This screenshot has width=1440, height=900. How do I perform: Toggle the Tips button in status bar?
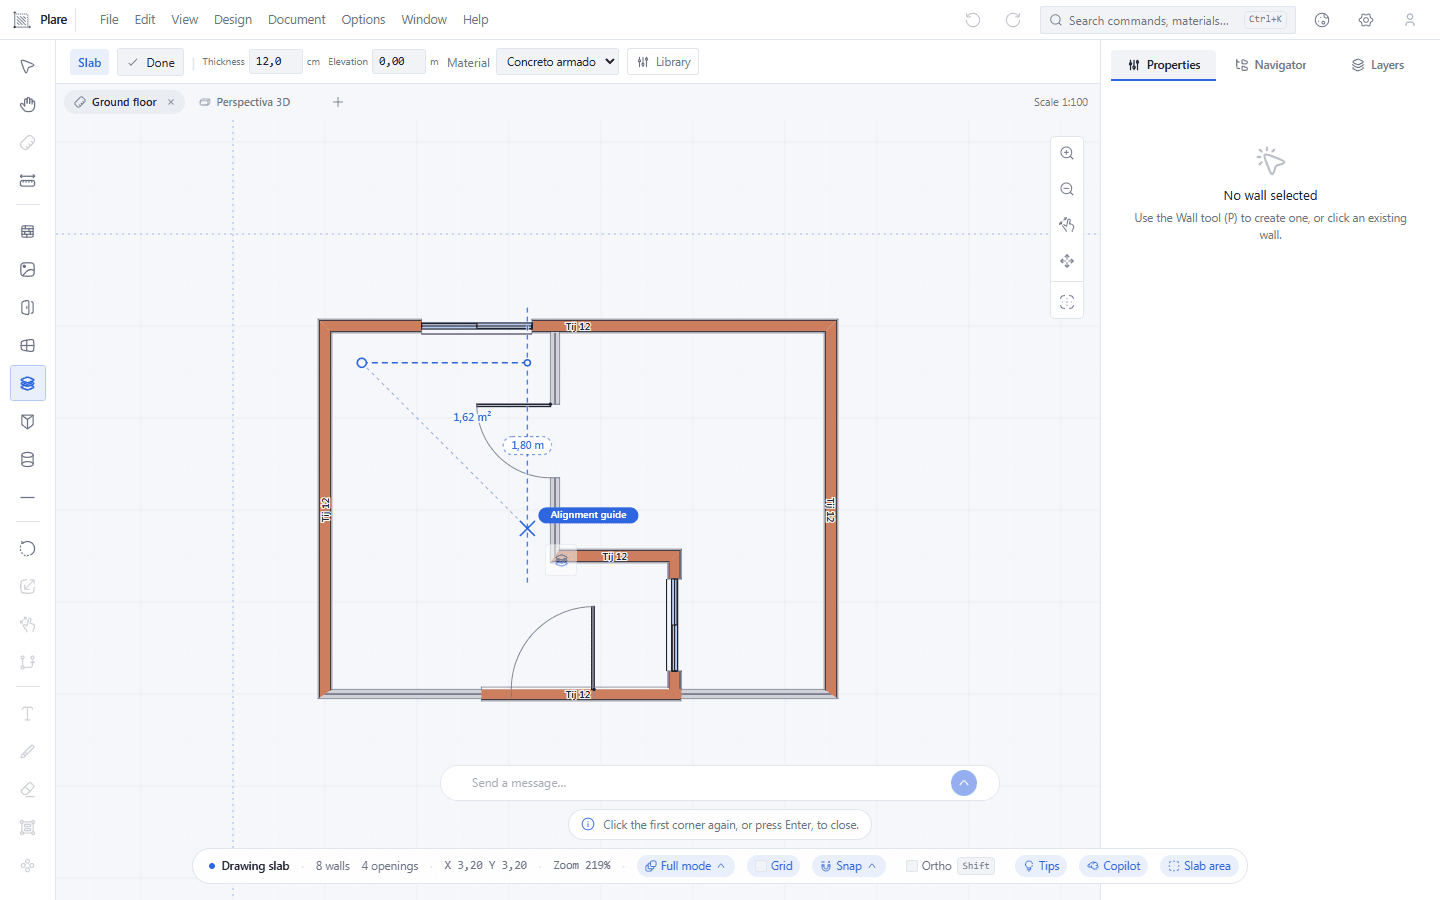[x=1041, y=866]
